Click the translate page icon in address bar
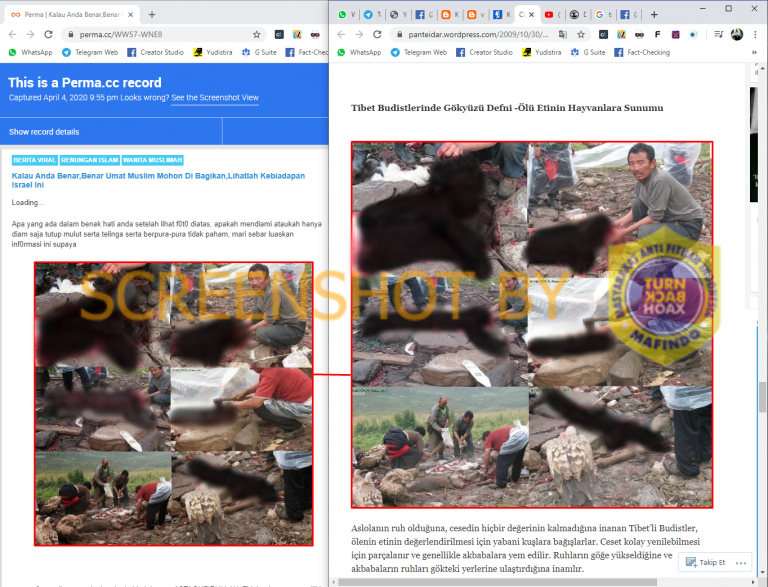 pyautogui.click(x=563, y=34)
